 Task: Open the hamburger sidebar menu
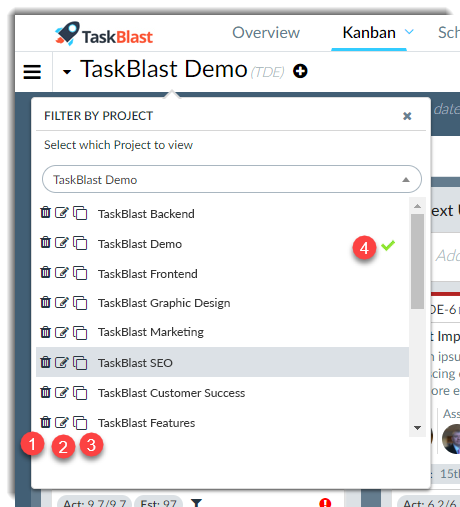(32, 72)
